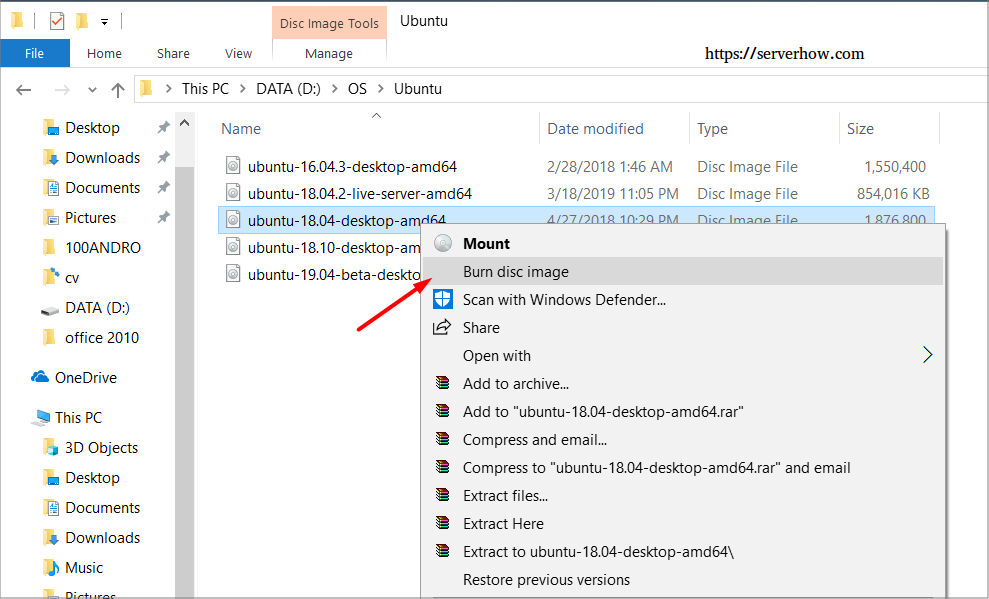This screenshot has height=599, width=989.
Task: Unpin Pictures using its pin icon
Action: [x=163, y=217]
